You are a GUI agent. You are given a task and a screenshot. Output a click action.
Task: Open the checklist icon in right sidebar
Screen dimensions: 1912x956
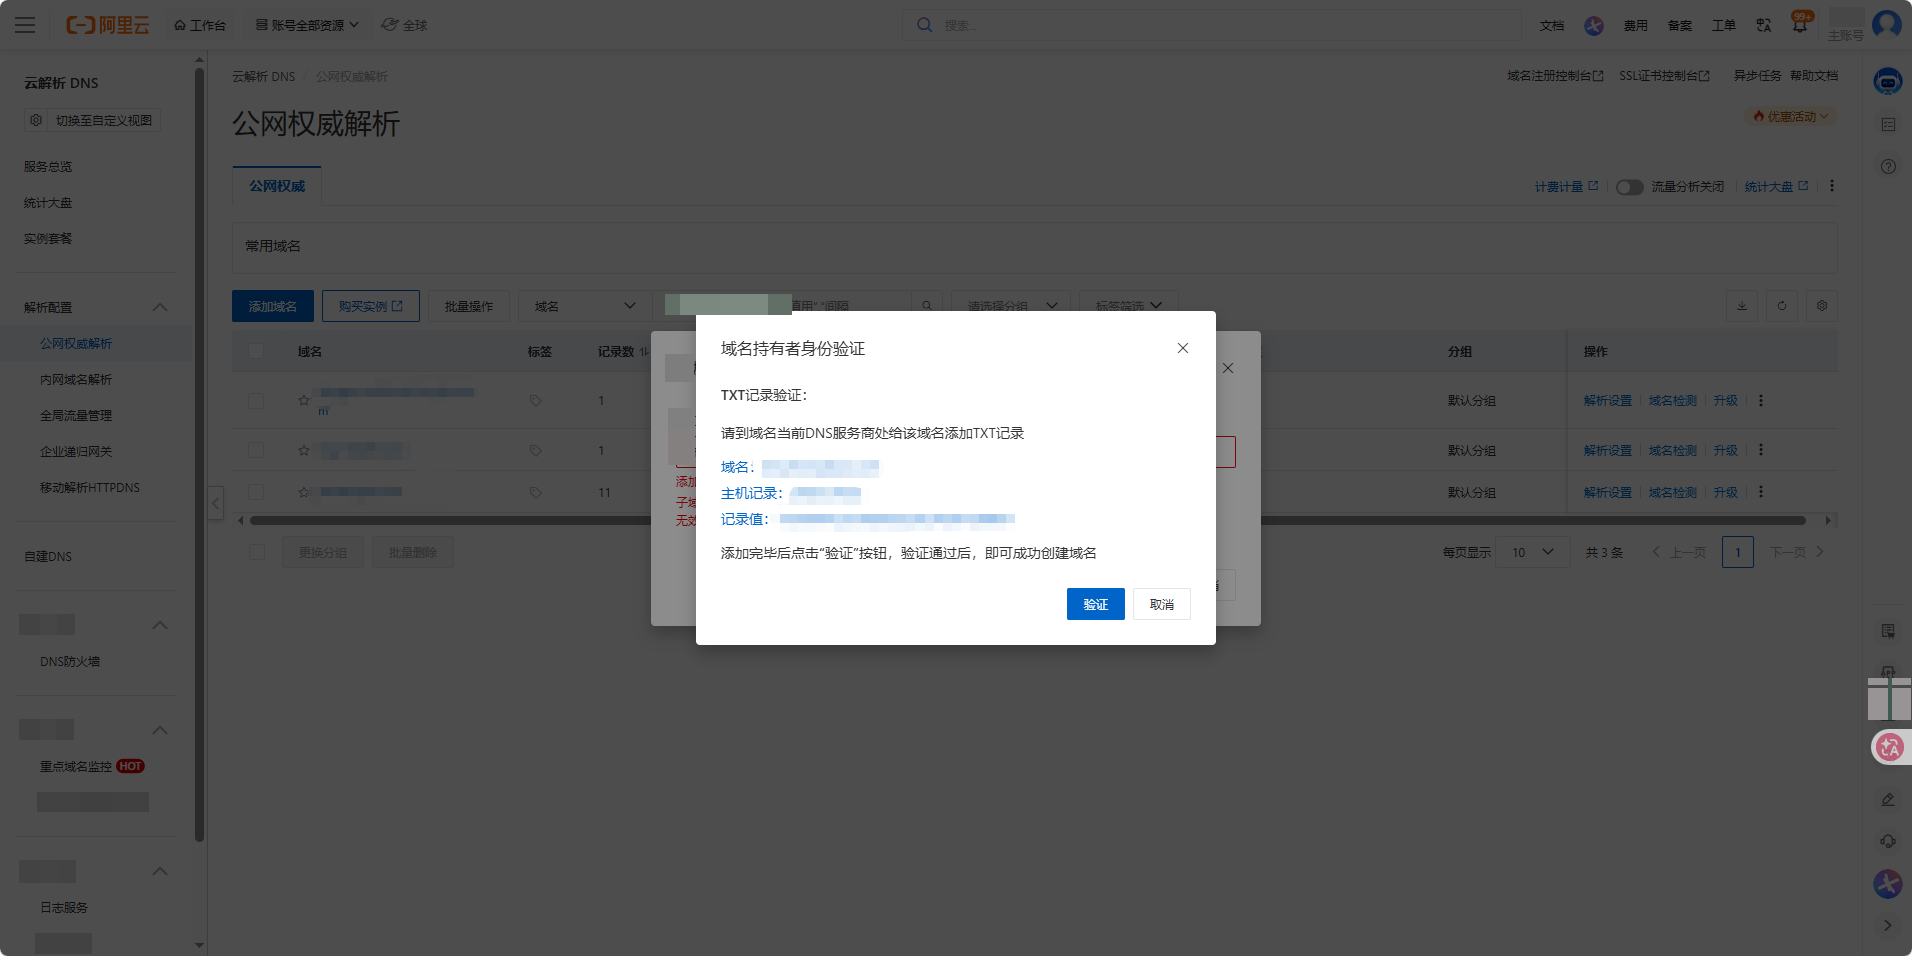[1888, 124]
